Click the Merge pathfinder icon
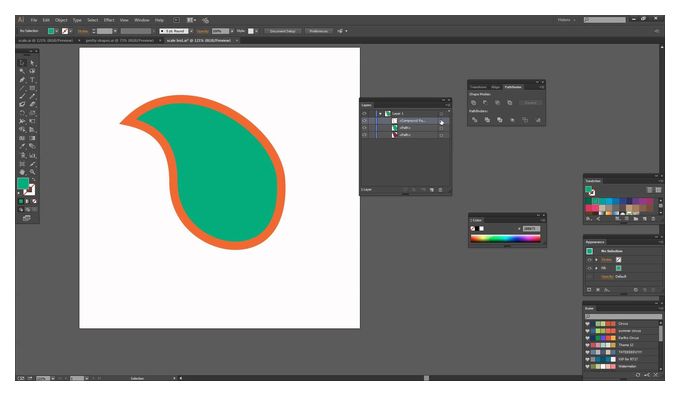Screen dimensions: 680x396 coord(500,120)
